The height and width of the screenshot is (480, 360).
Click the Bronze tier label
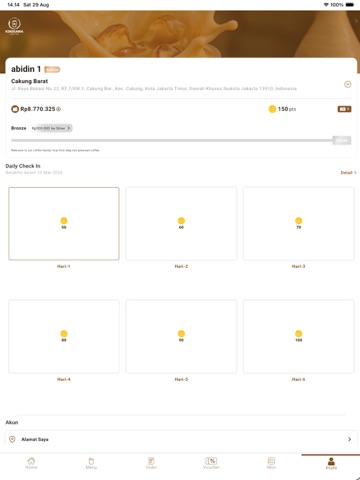[19, 128]
